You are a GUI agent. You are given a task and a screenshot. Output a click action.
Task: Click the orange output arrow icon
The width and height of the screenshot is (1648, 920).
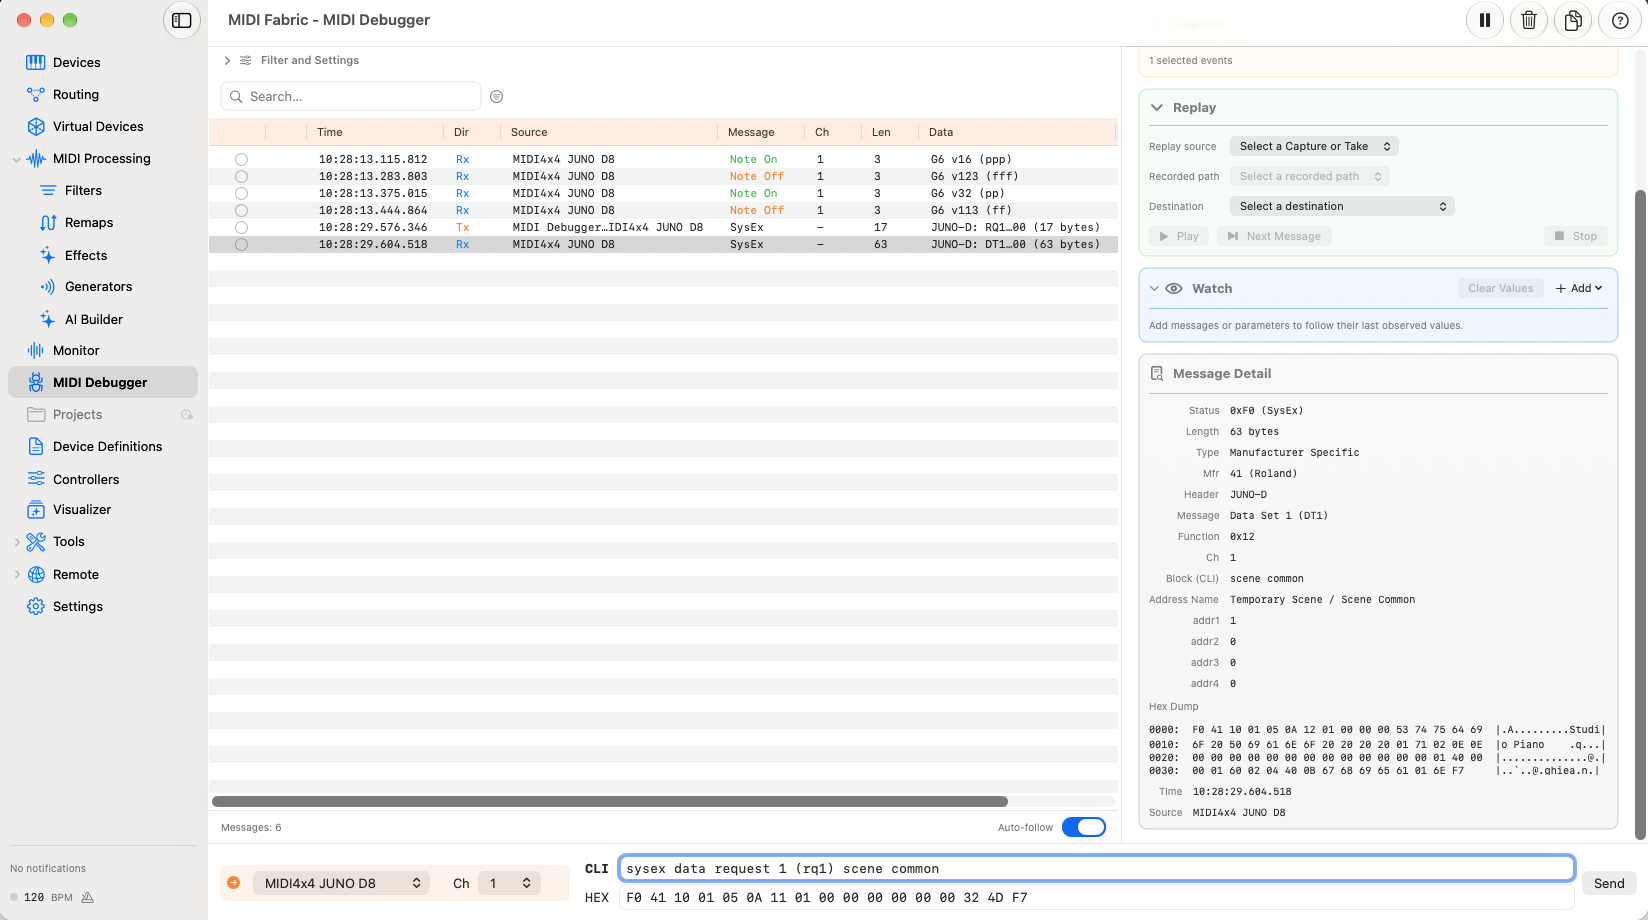234,883
